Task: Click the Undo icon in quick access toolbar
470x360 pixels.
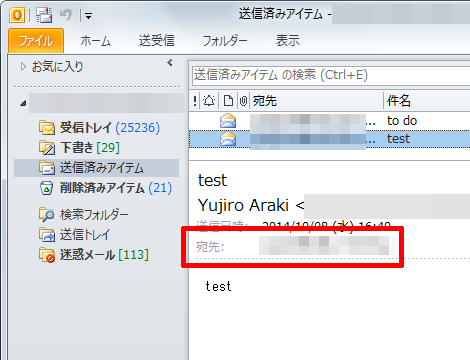Action: 66,15
